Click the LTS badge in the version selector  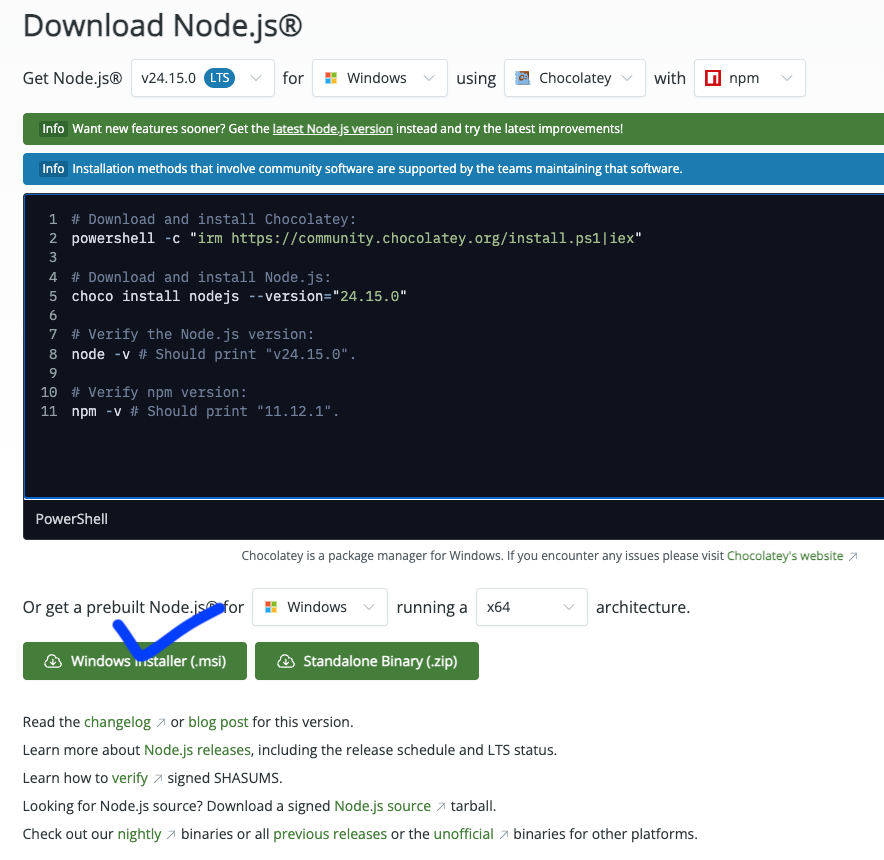click(219, 78)
